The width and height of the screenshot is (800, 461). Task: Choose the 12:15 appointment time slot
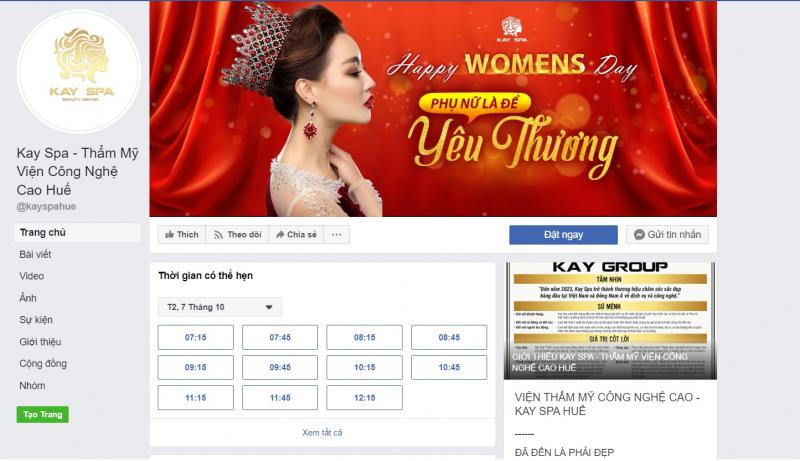click(364, 397)
